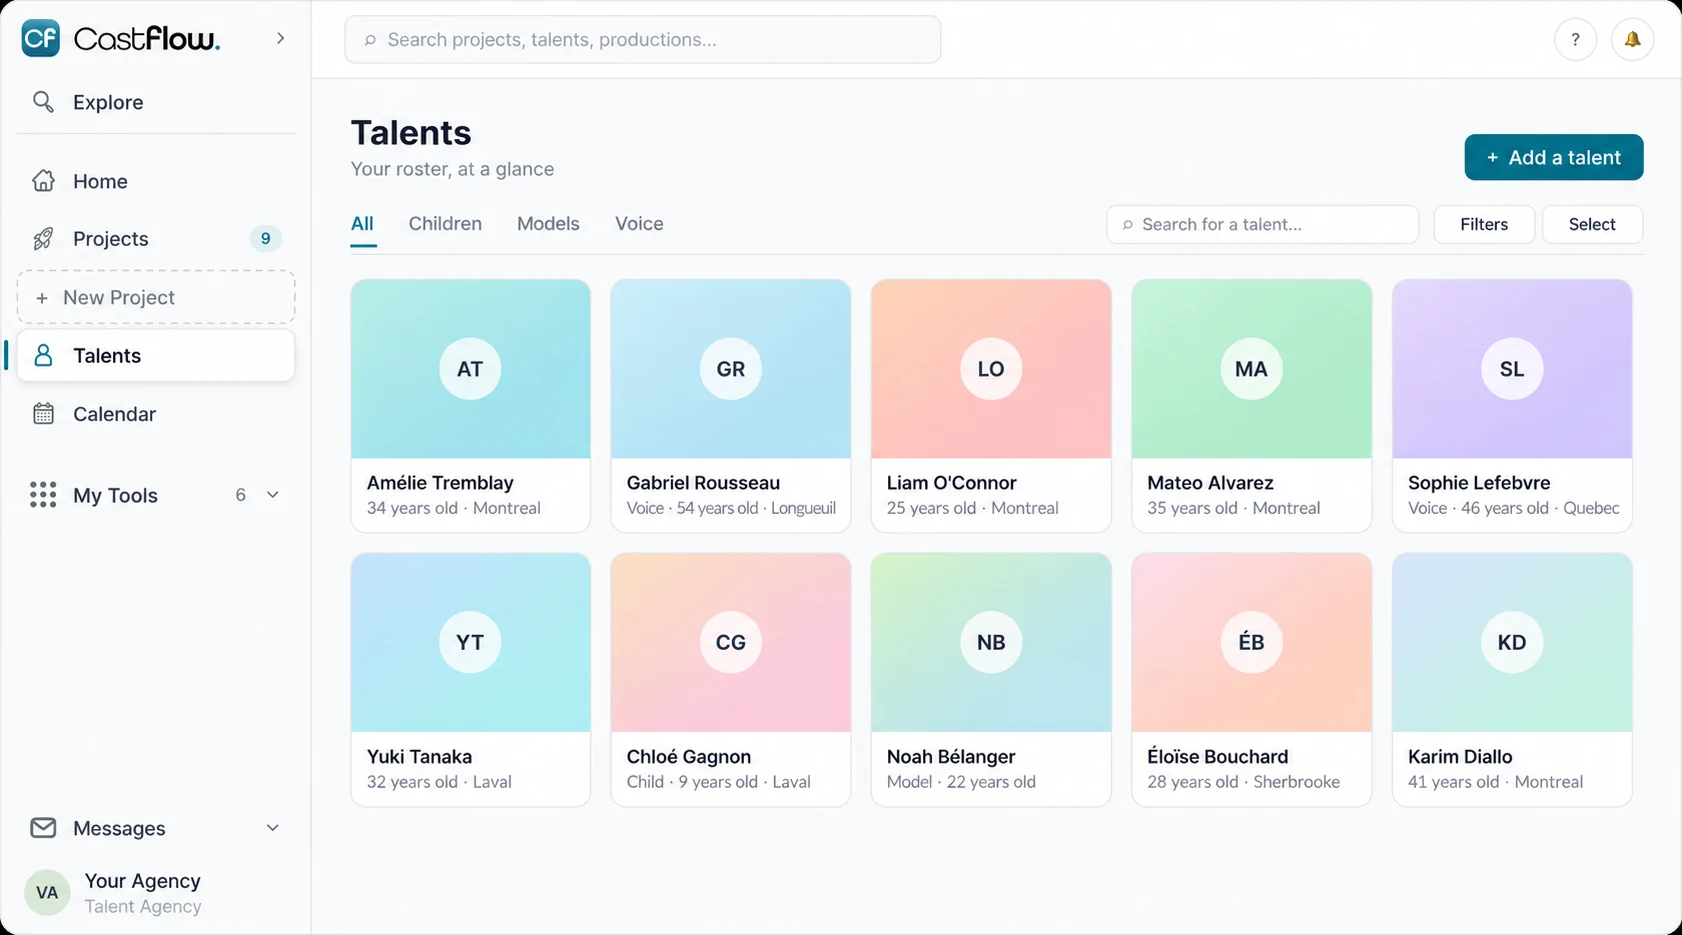The width and height of the screenshot is (1682, 935).
Task: Focus the Search for a talent field
Action: tap(1262, 225)
